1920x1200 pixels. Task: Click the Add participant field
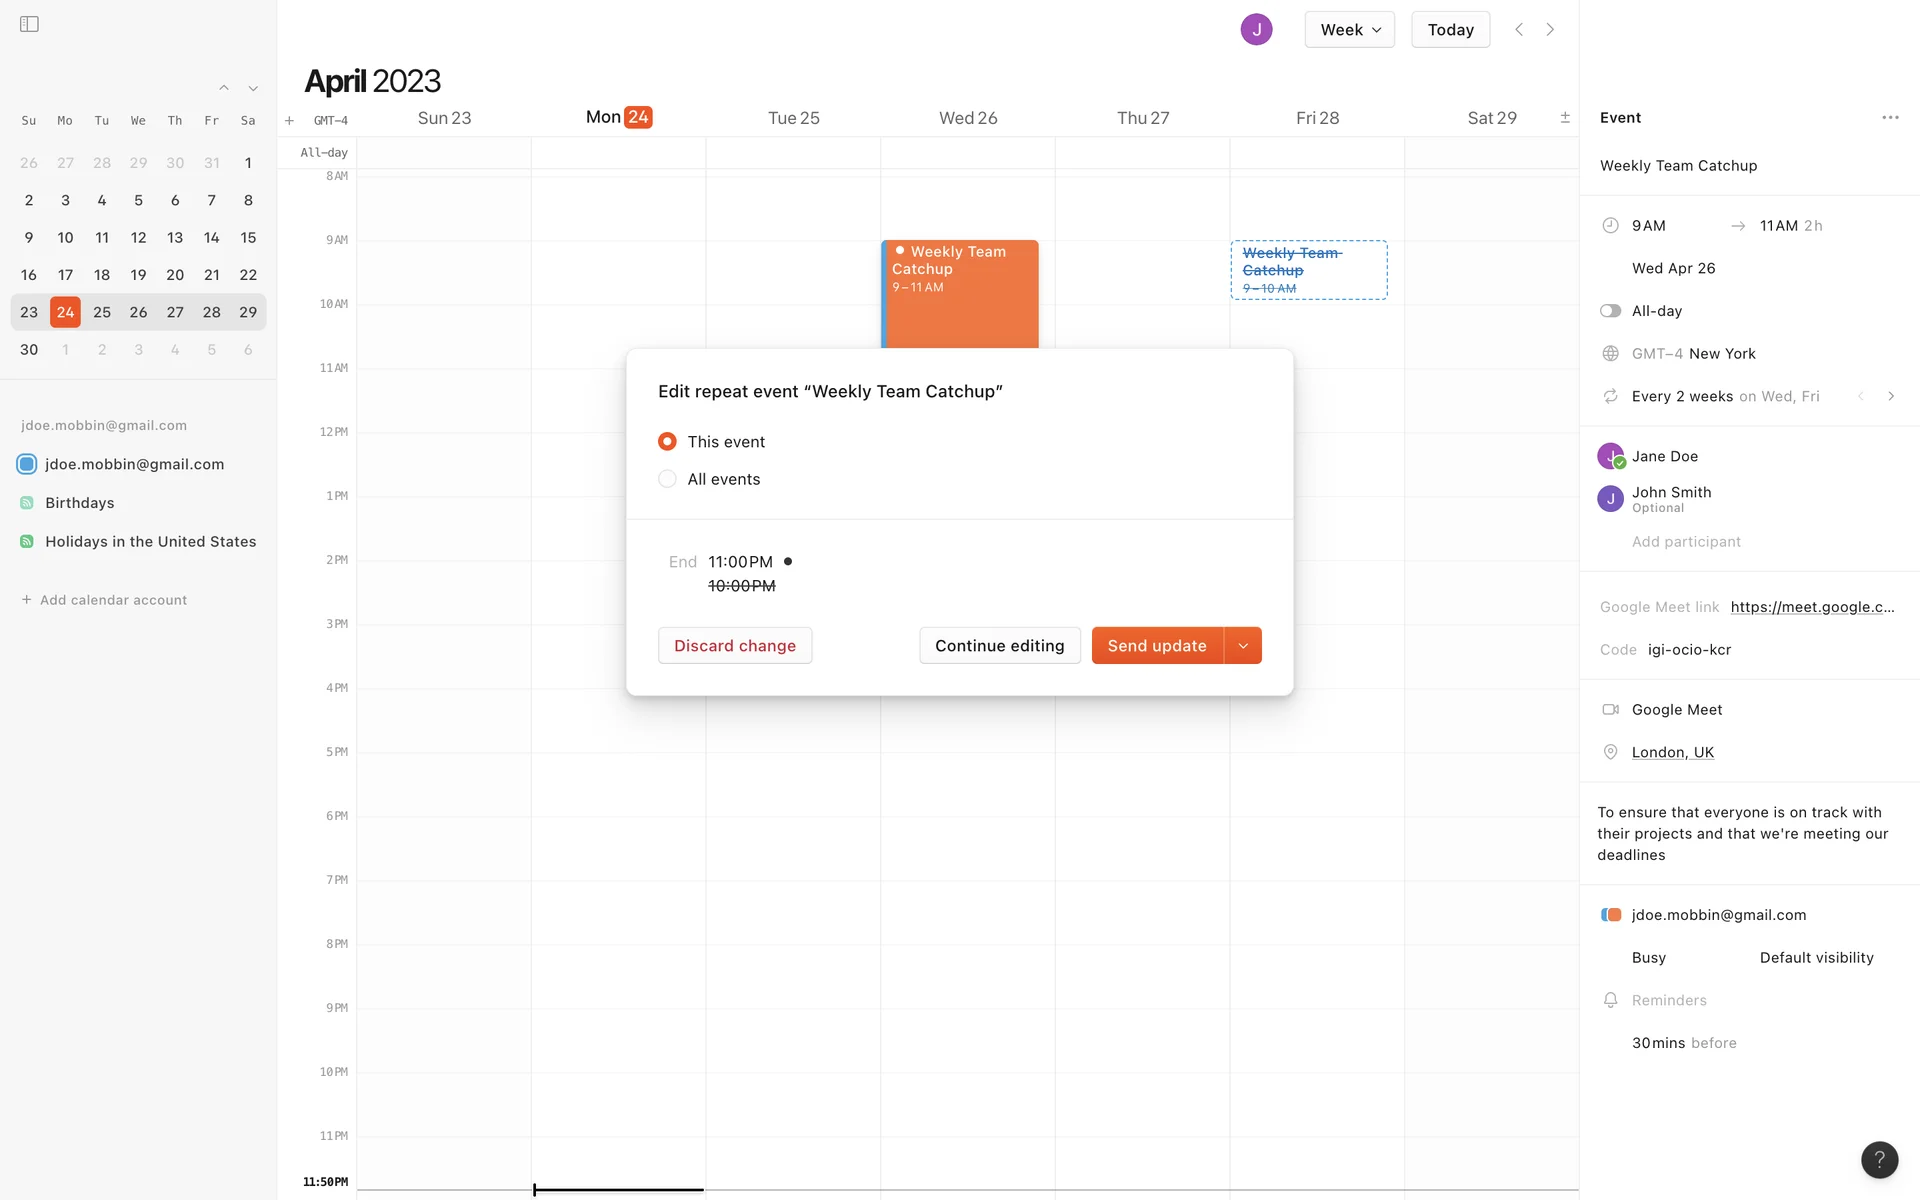[1686, 542]
